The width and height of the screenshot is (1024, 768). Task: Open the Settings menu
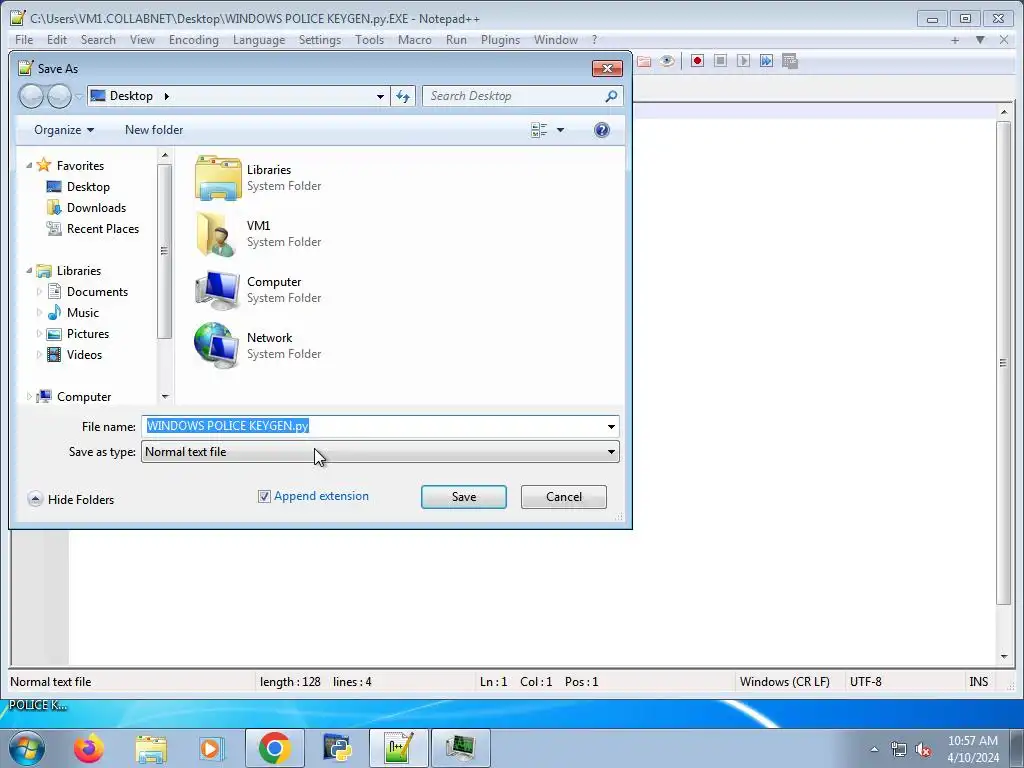coord(320,40)
